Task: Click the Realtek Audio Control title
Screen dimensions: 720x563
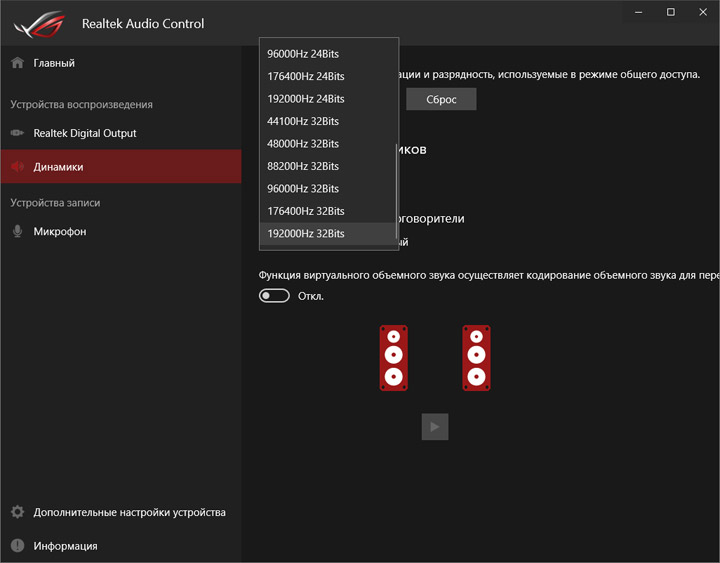Action: point(143,24)
